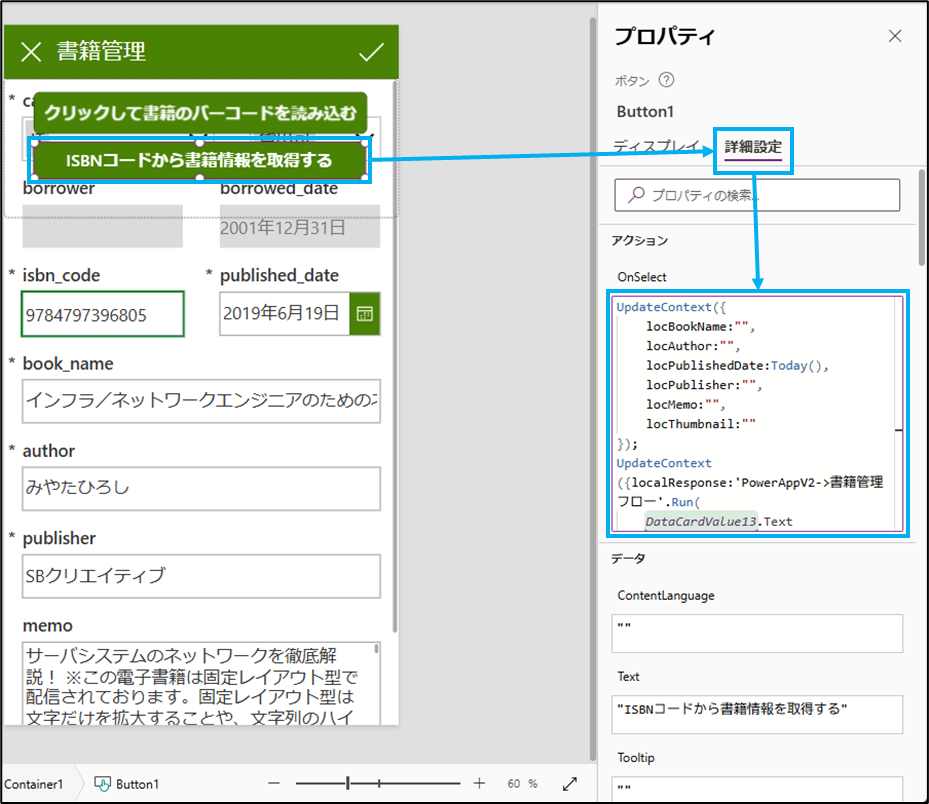Zoom in with the plus icon
The image size is (929, 804).
479,783
